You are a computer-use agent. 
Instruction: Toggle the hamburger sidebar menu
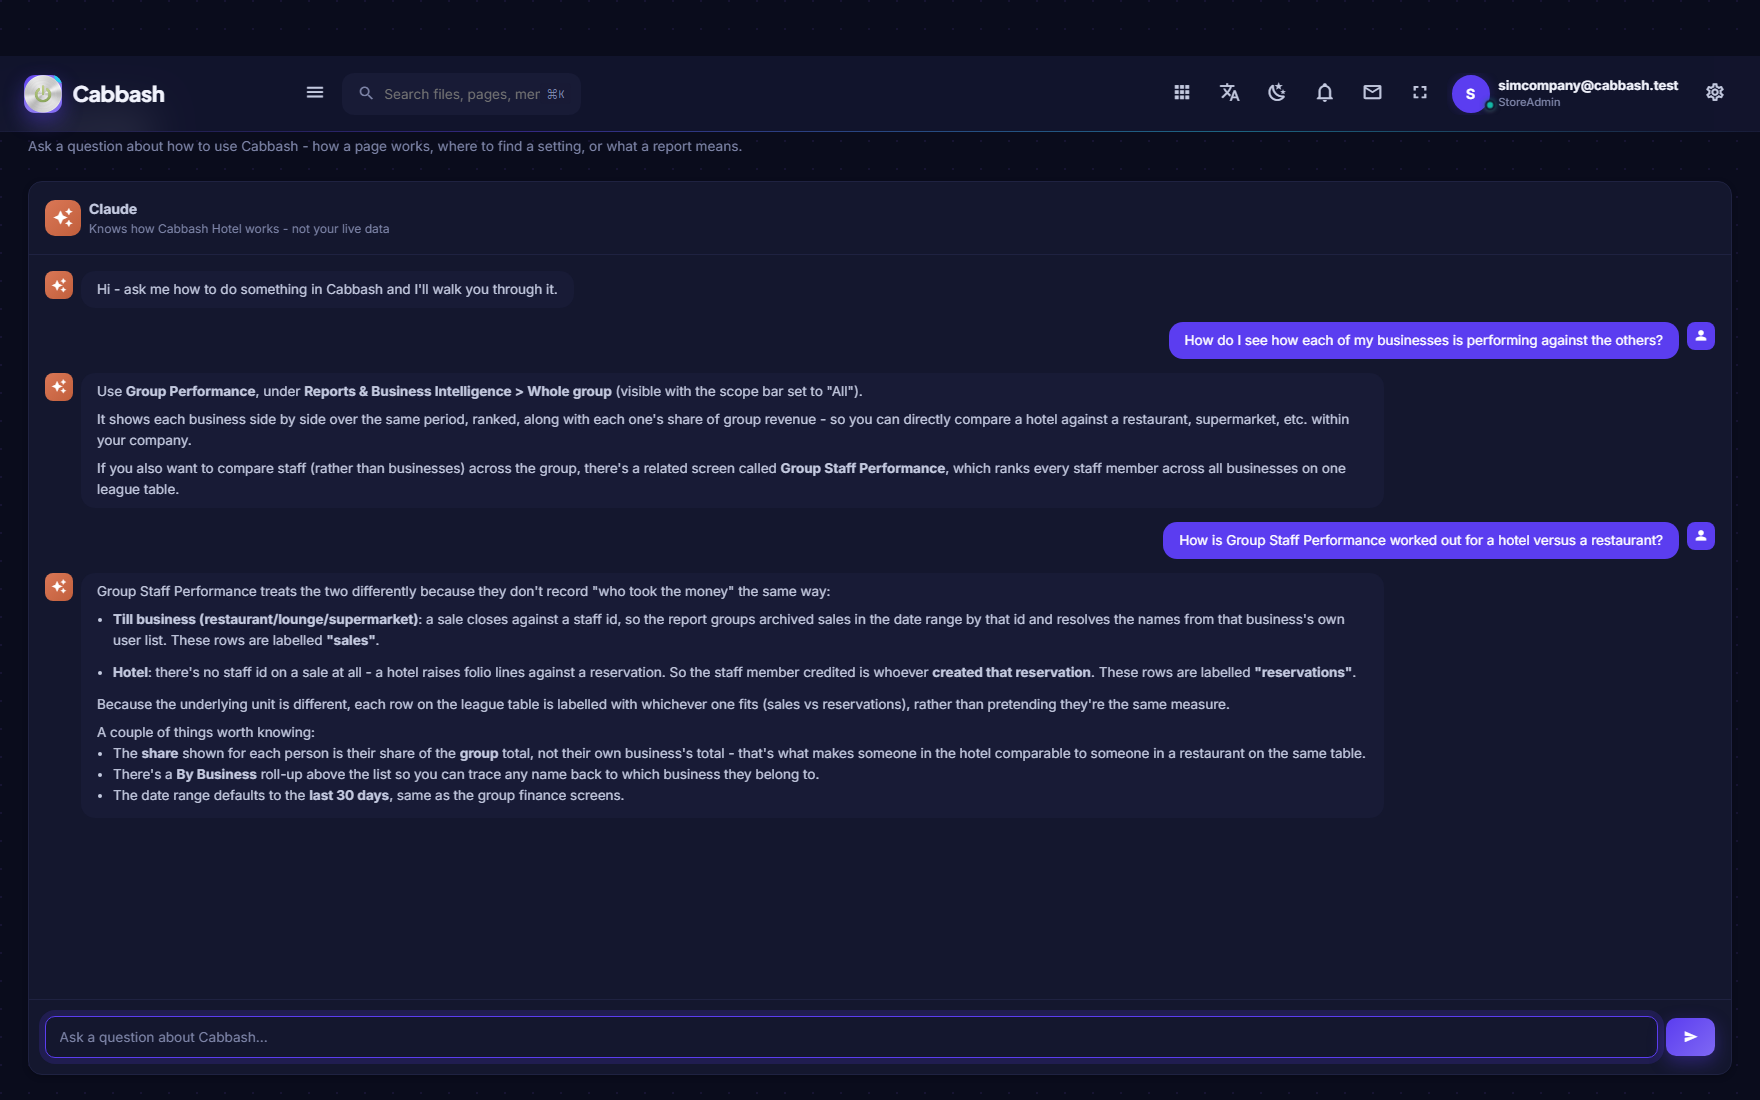pos(315,93)
